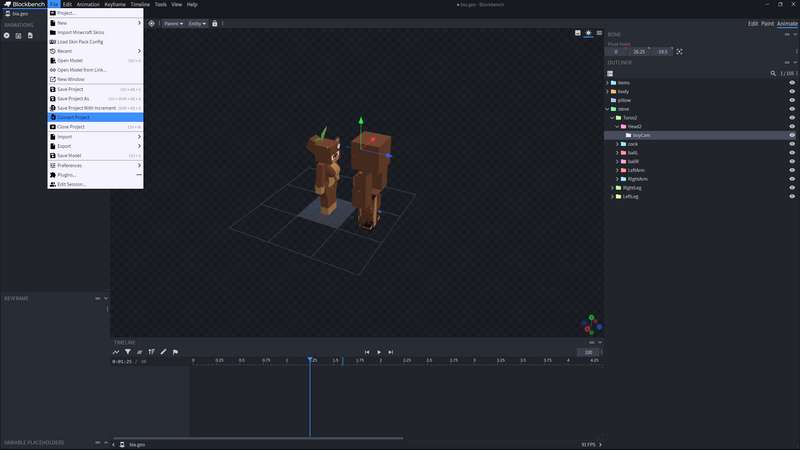Click the playhead marker on timeline ruler
Viewport: 800px width, 450px height.
coord(310,360)
